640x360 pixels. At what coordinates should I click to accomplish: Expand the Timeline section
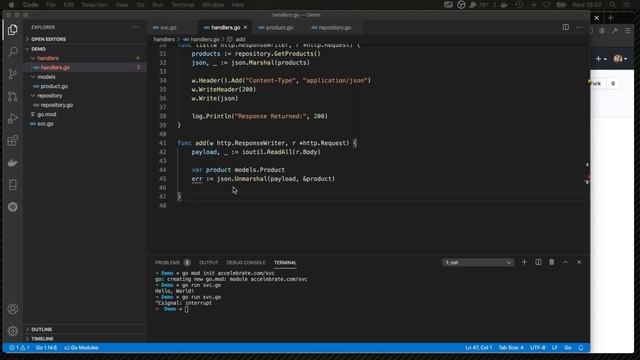(x=42, y=339)
